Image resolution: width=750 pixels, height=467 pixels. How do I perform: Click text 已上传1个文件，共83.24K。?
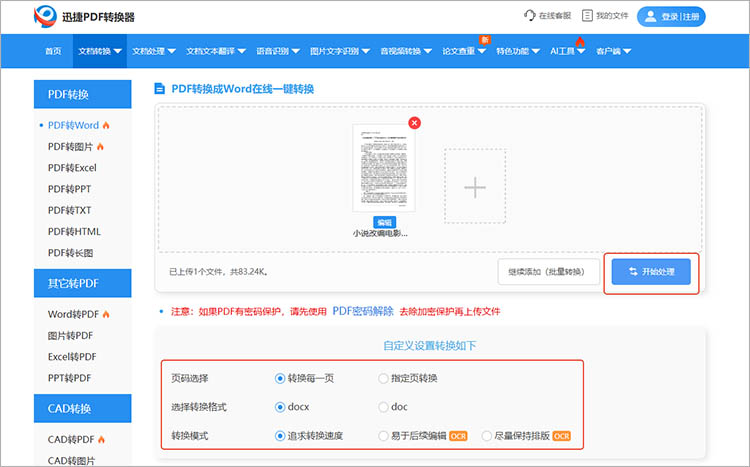[x=219, y=272]
